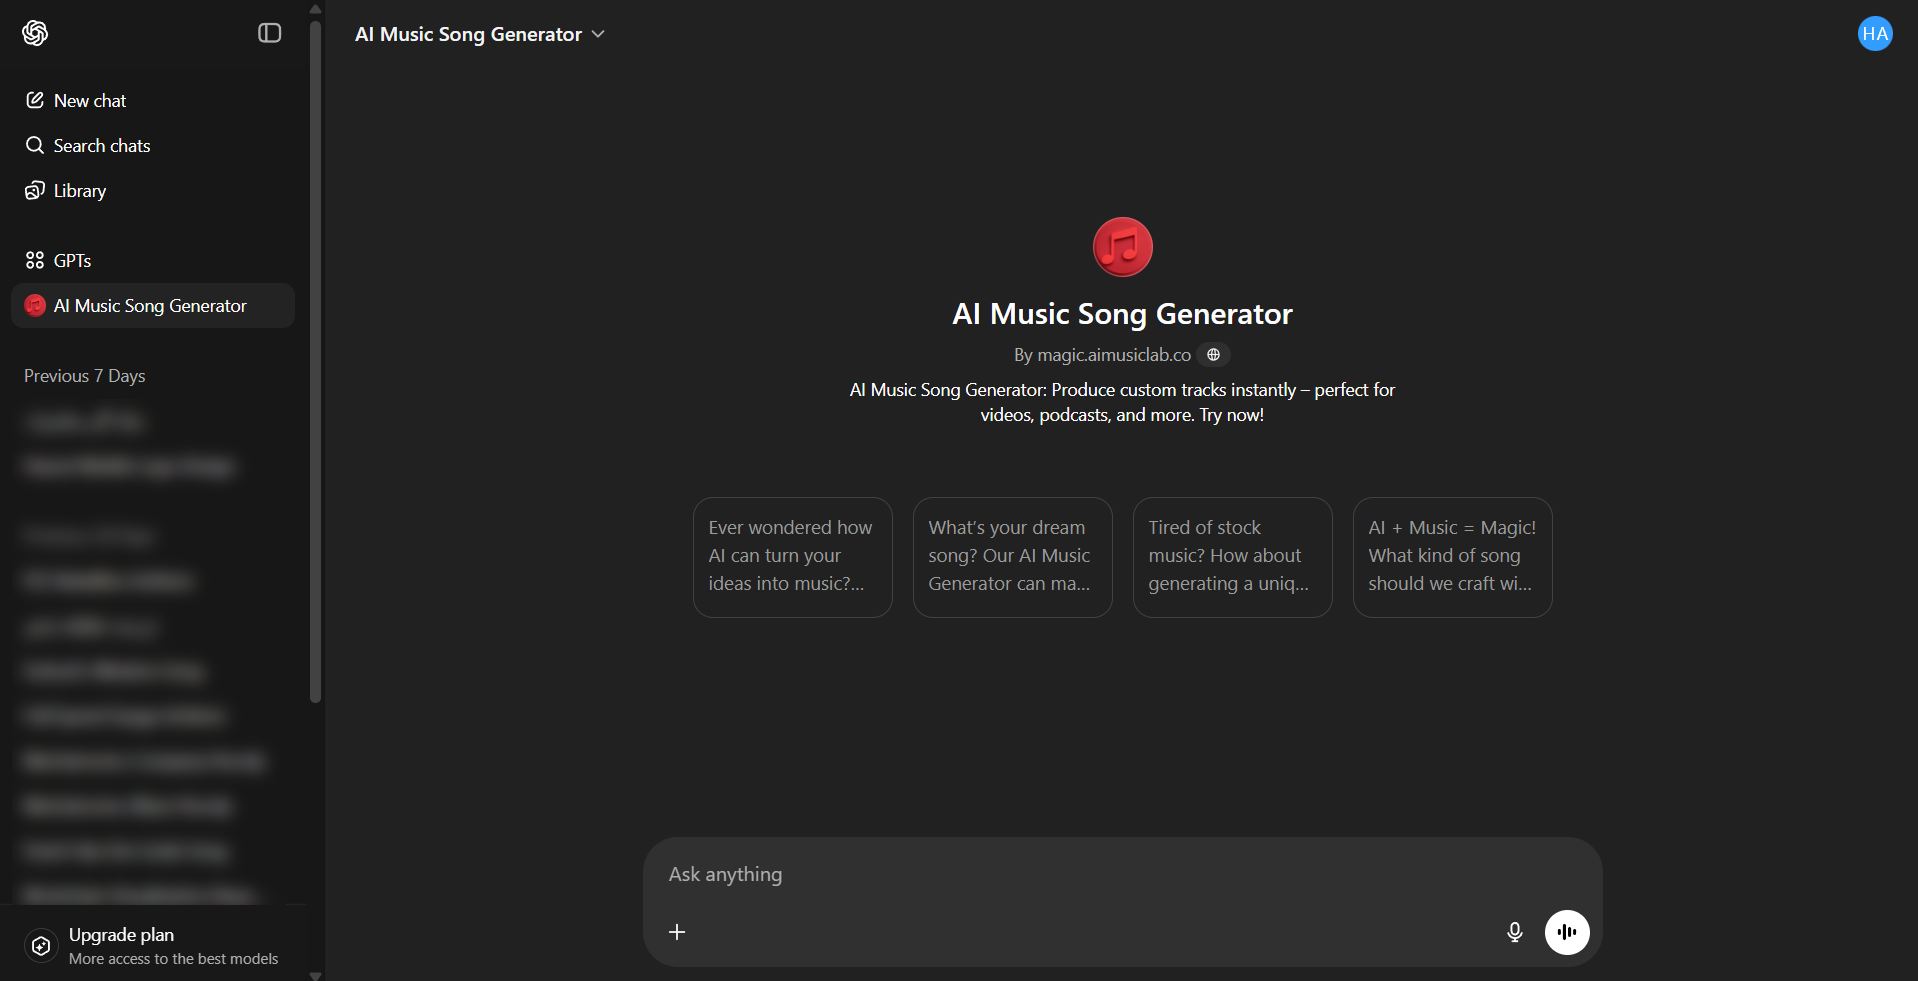Click the microphone dictate icon
This screenshot has height=981, width=1918.
1515,932
